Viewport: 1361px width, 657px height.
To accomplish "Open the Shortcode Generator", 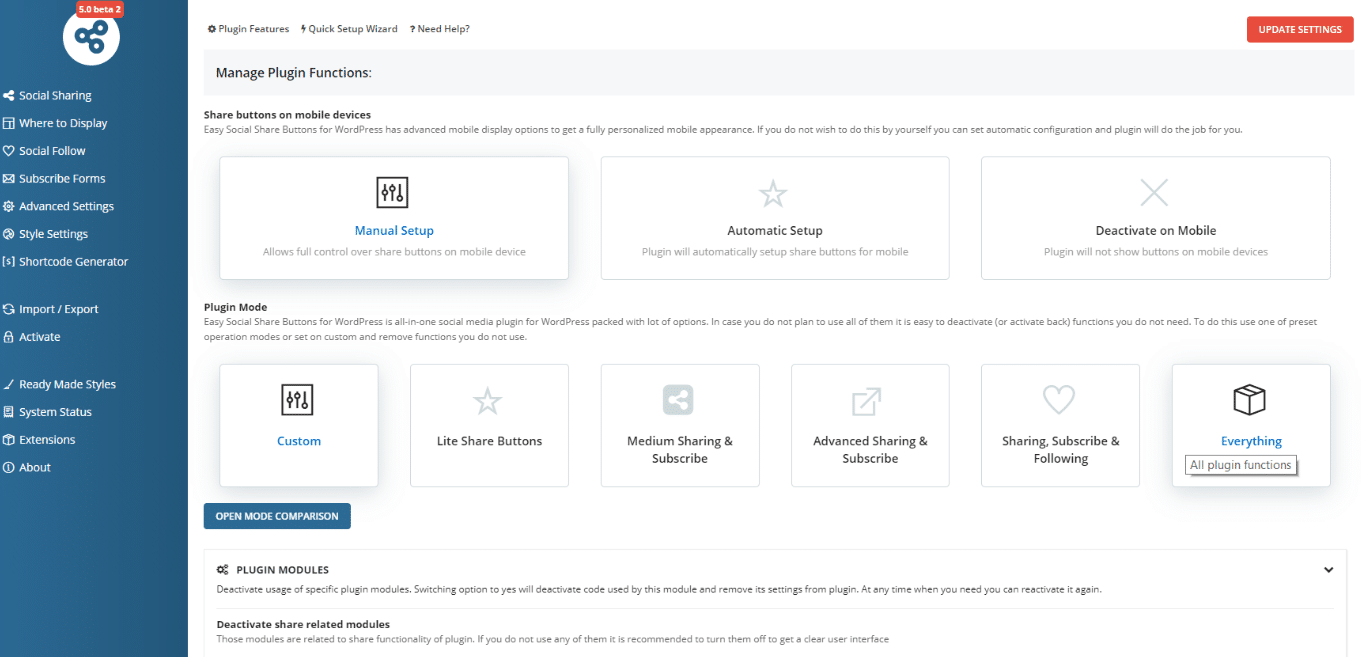I will point(67,261).
